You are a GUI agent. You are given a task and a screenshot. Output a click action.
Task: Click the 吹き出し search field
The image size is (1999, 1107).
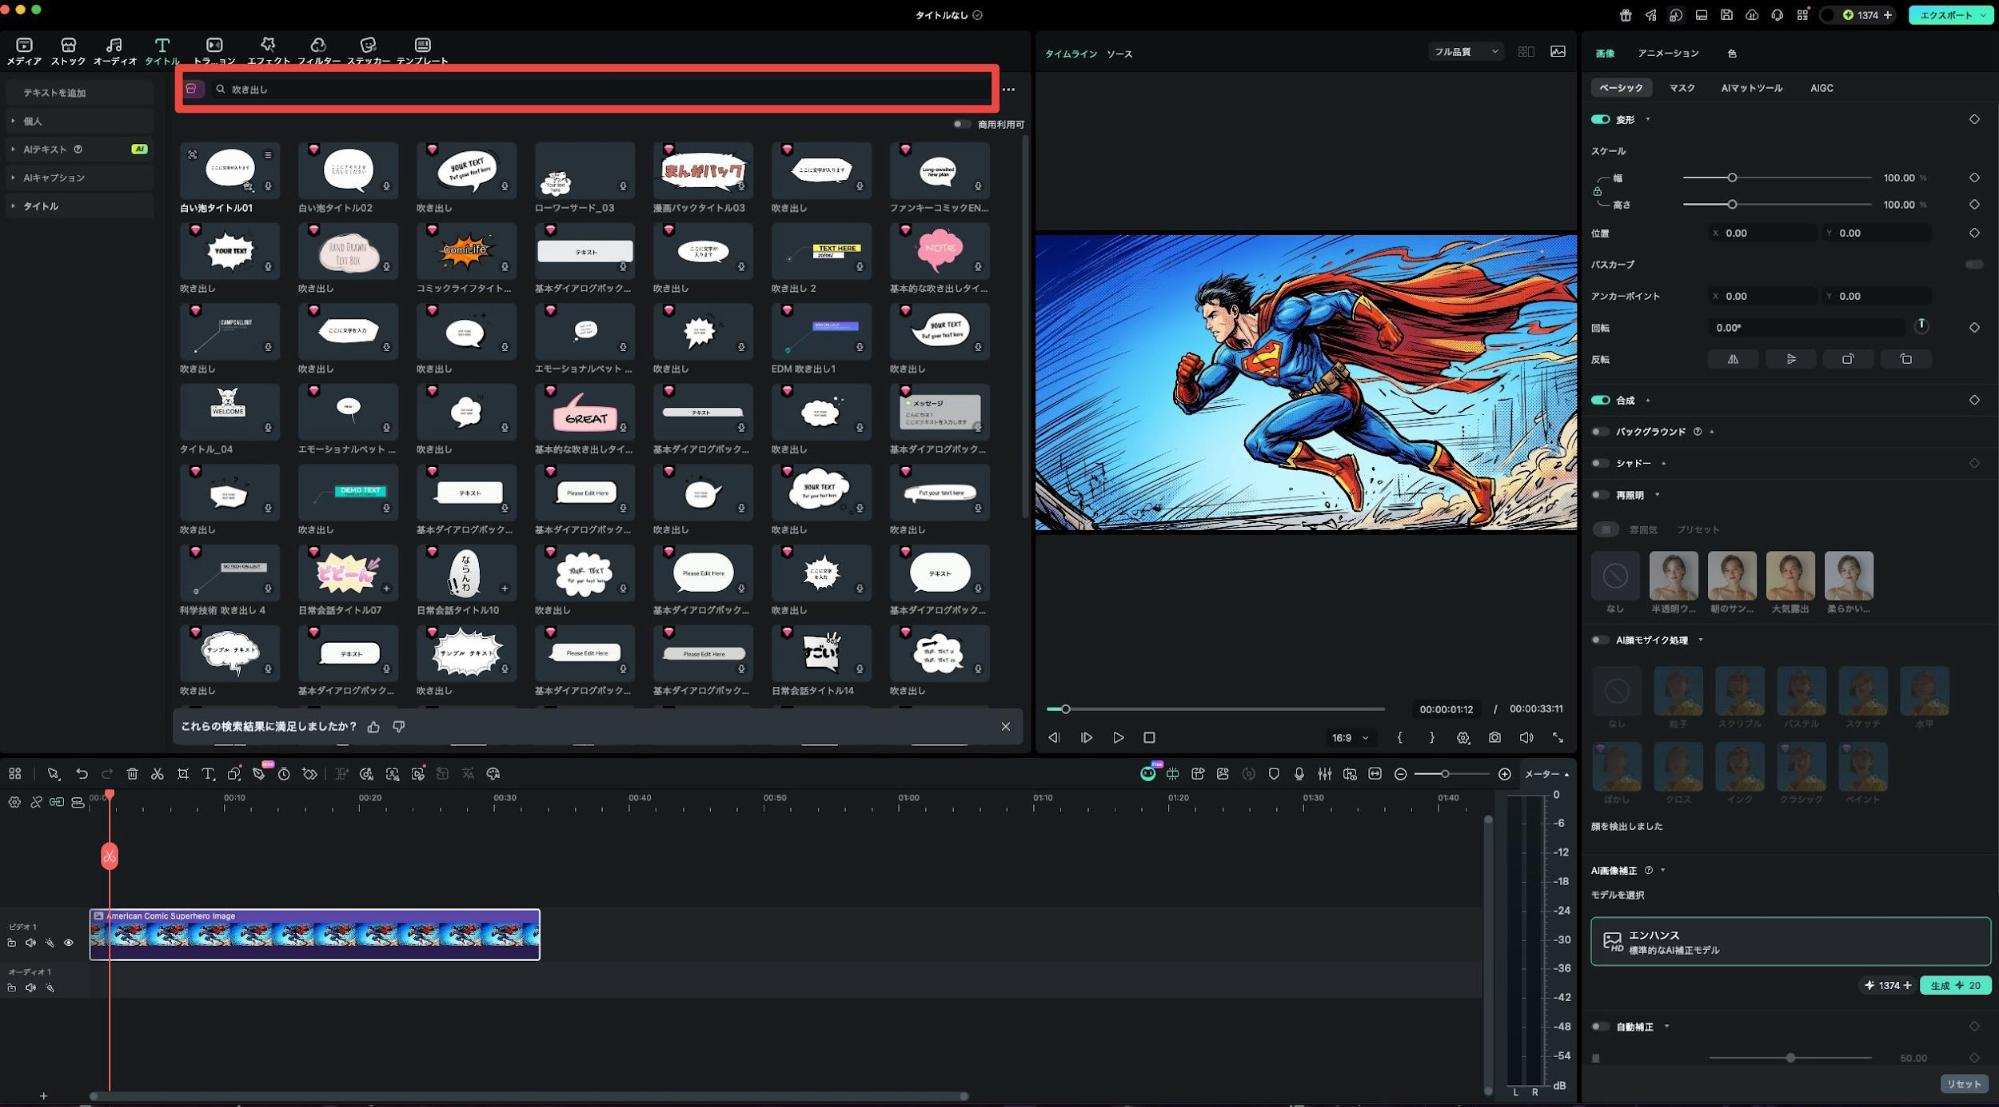tap(600, 90)
